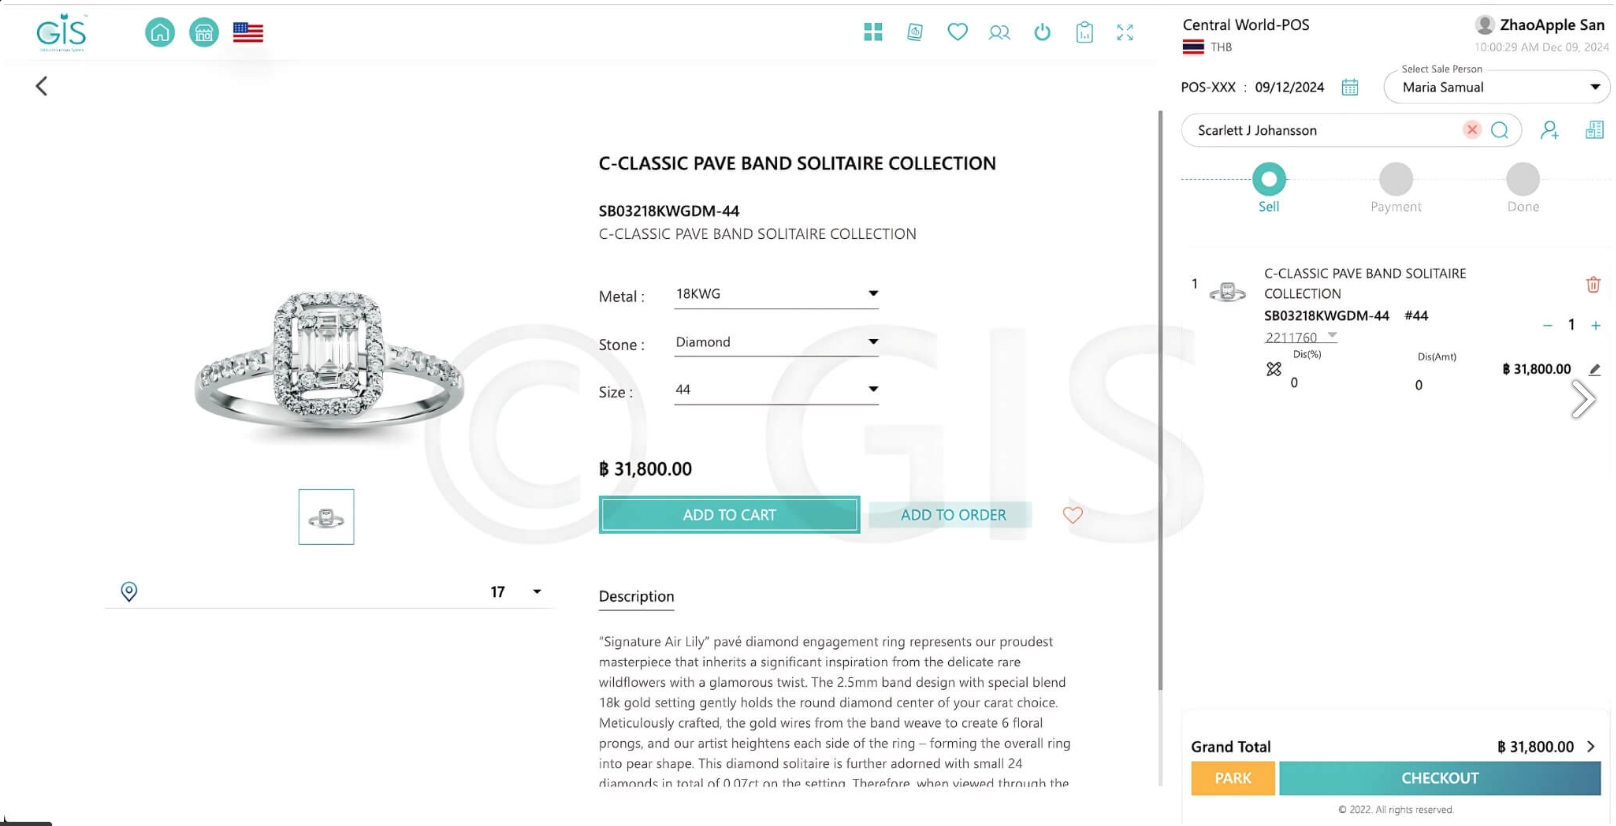Delete cart item with trash icon

point(1593,285)
